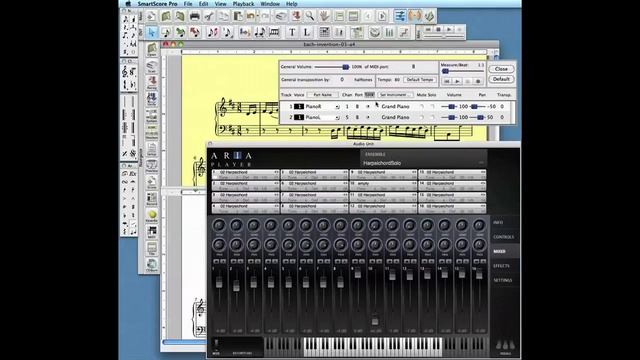Close the playback console panel
The height and width of the screenshot is (360, 640).
coord(501,69)
